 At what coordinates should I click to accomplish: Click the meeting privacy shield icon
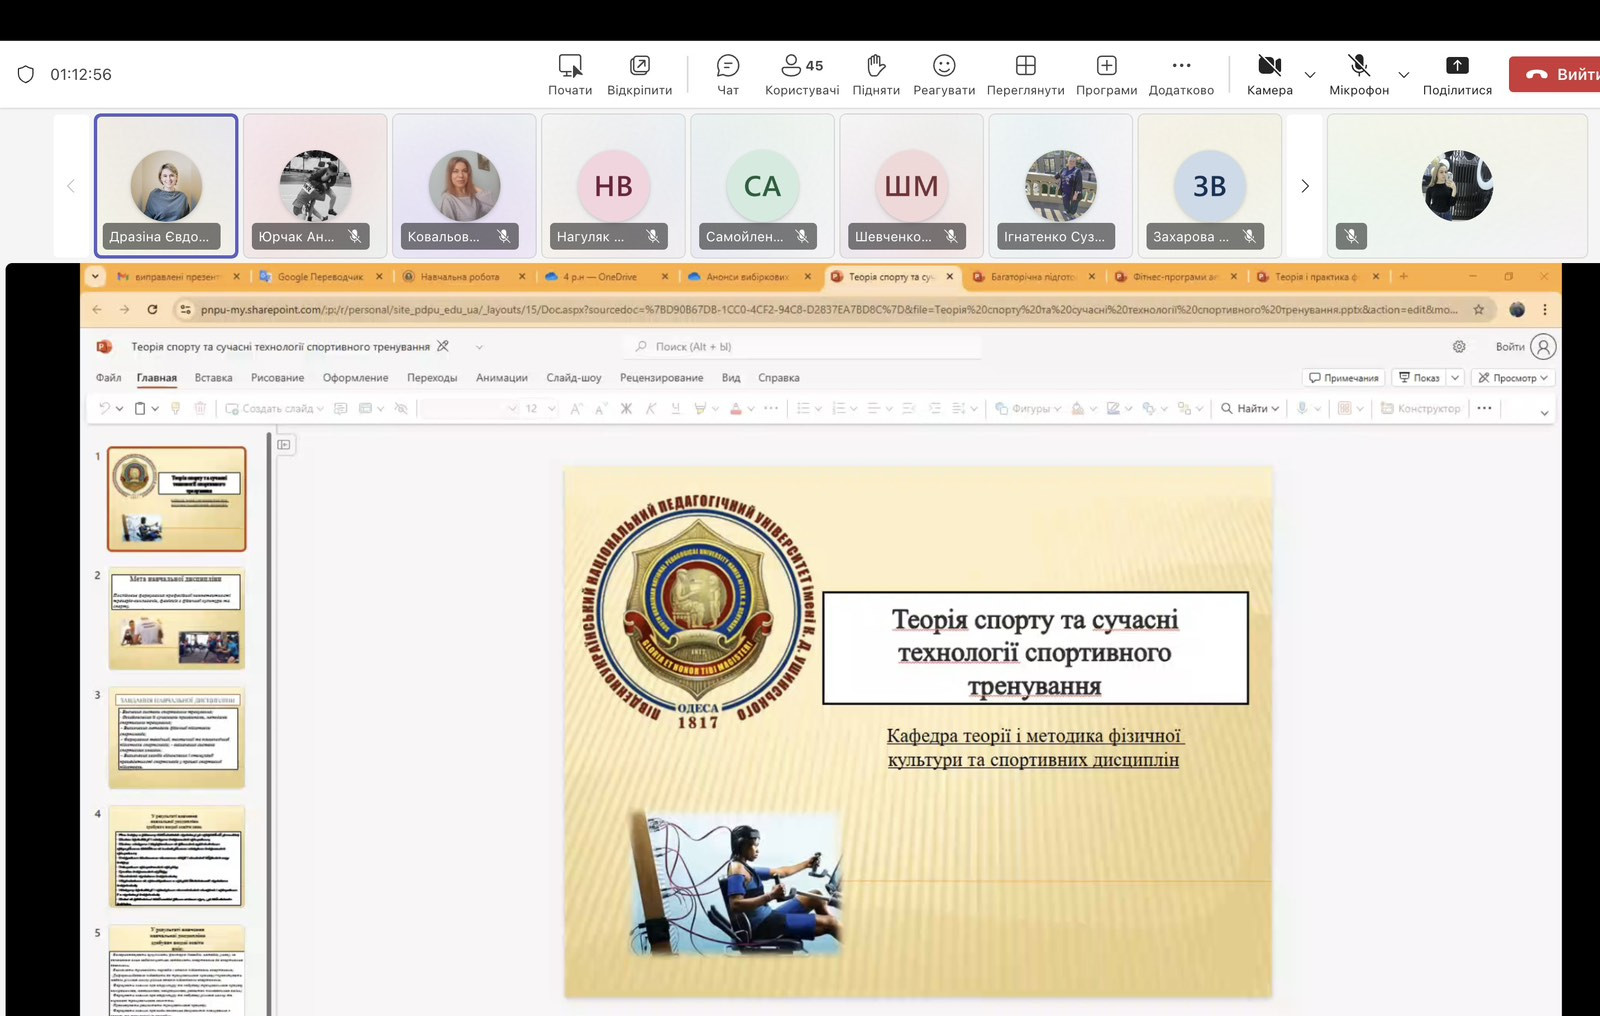tap(26, 74)
